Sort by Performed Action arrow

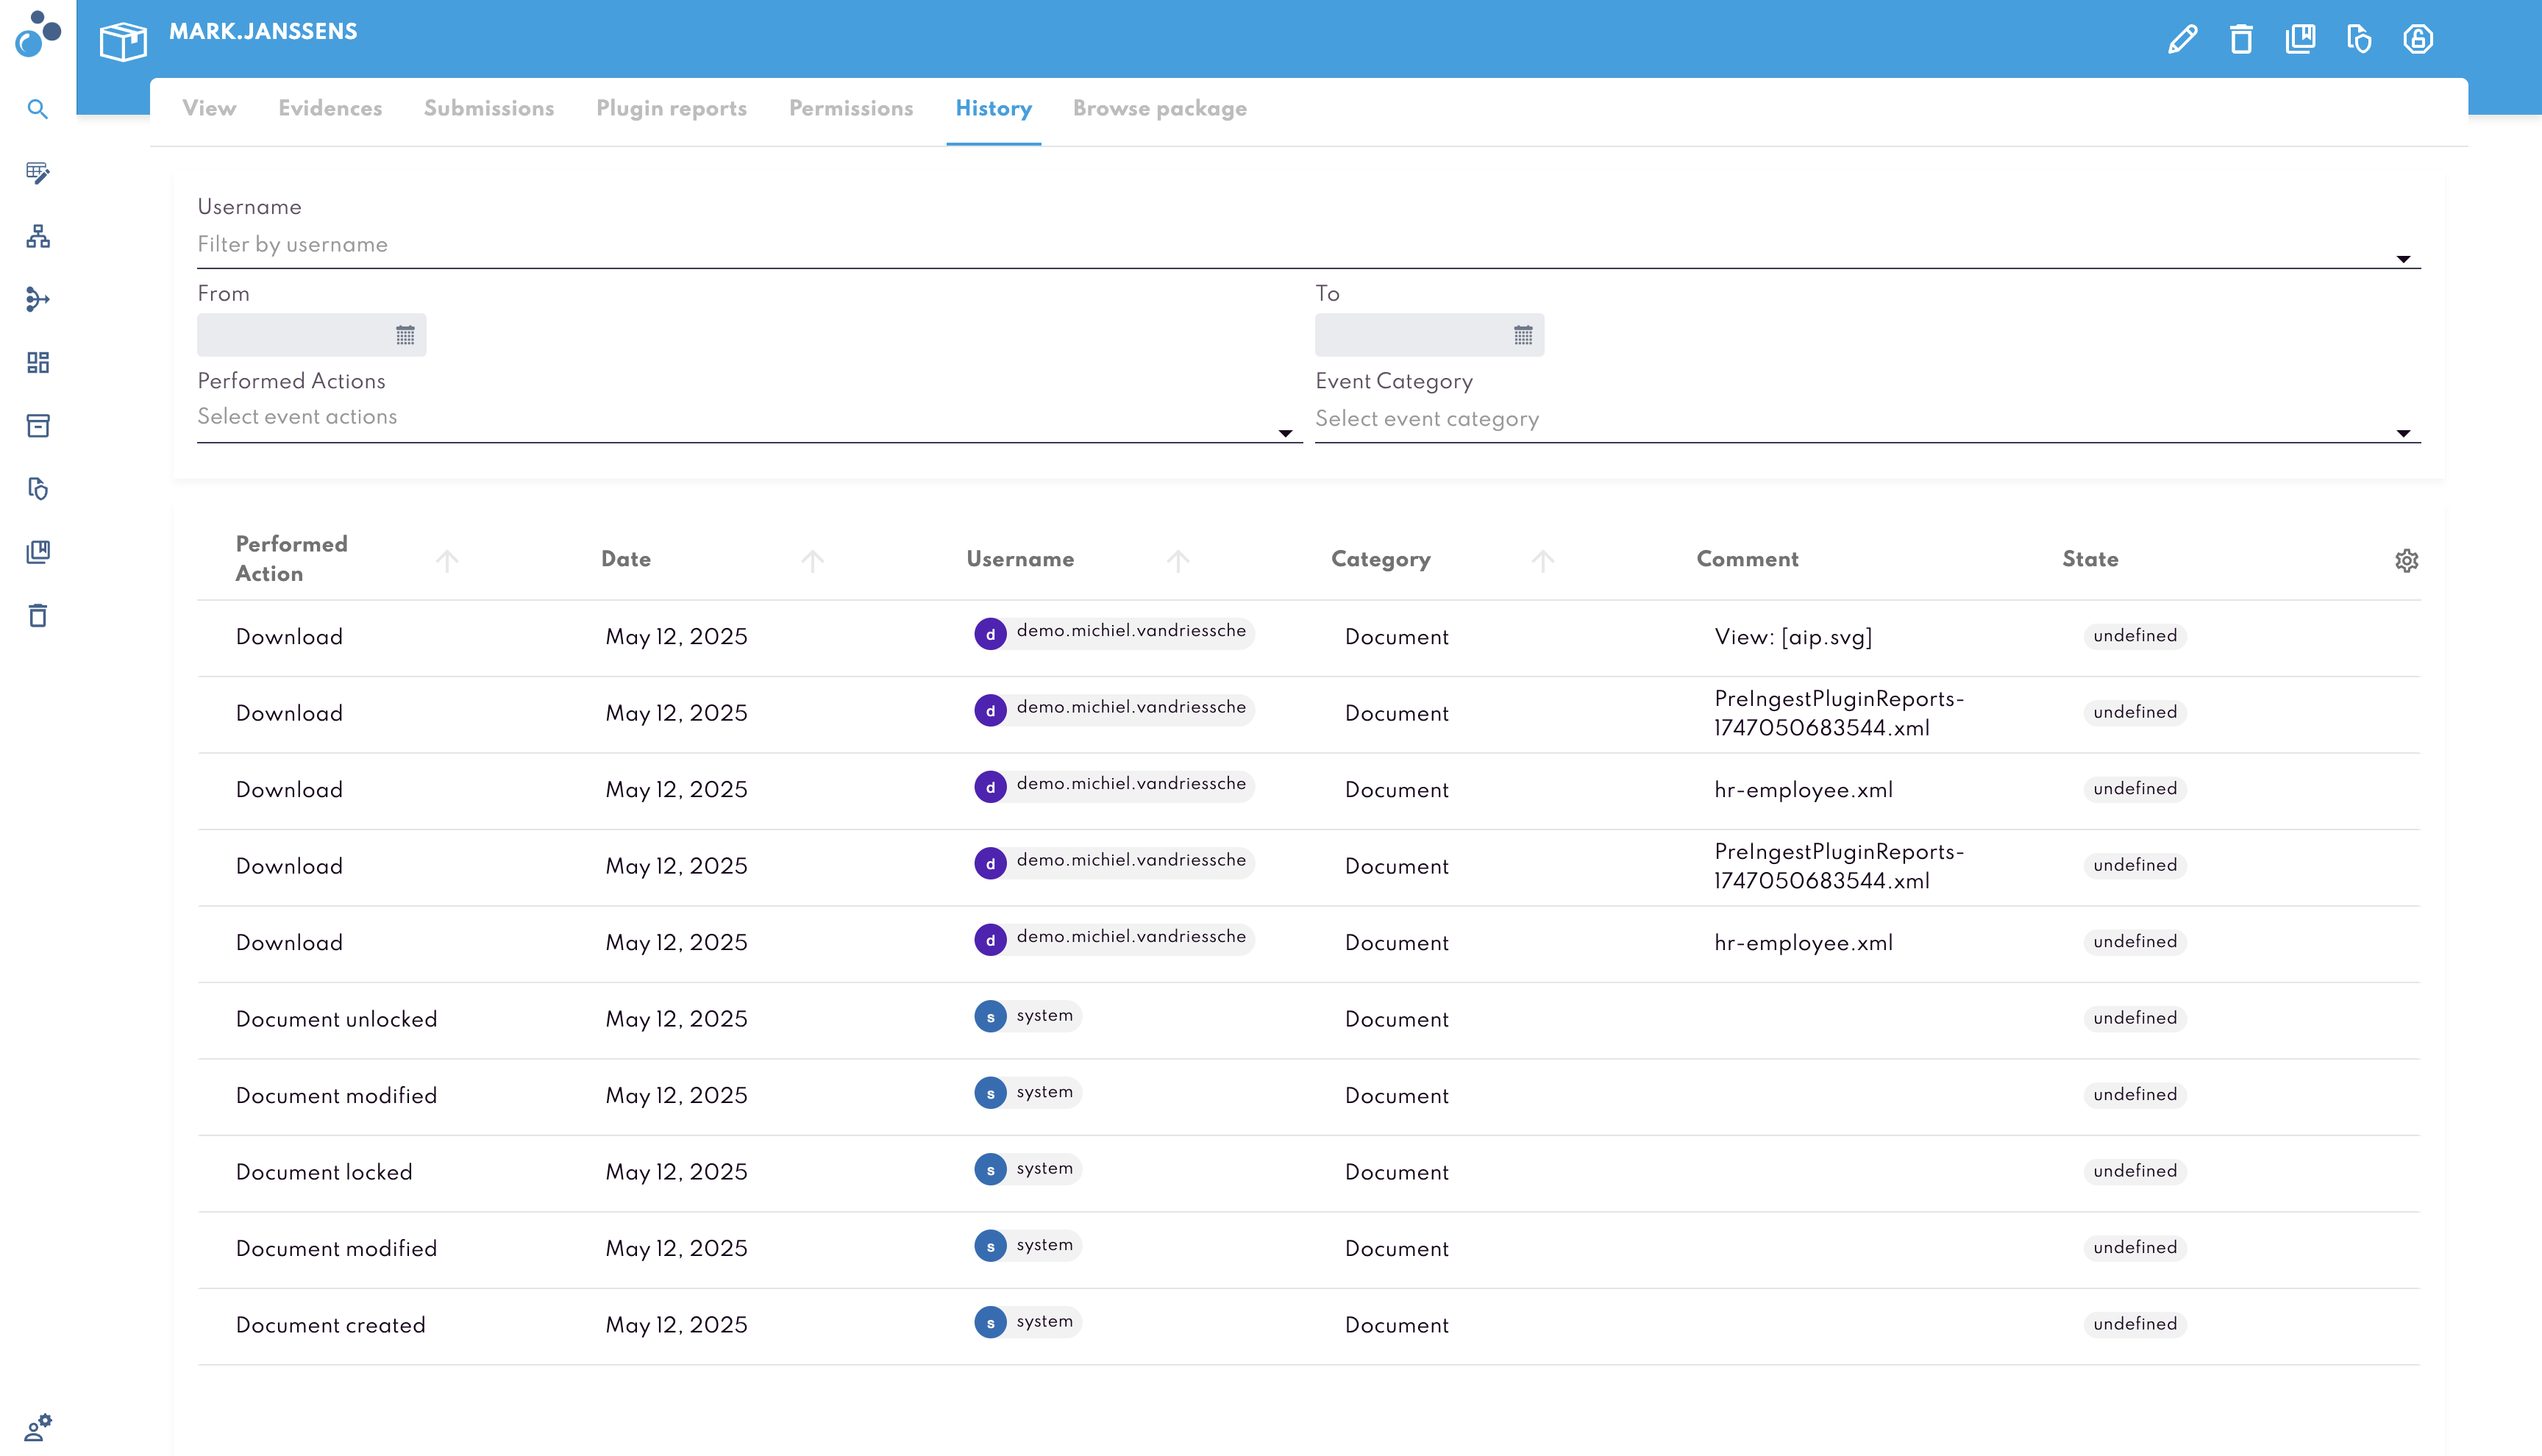pyautogui.click(x=447, y=560)
